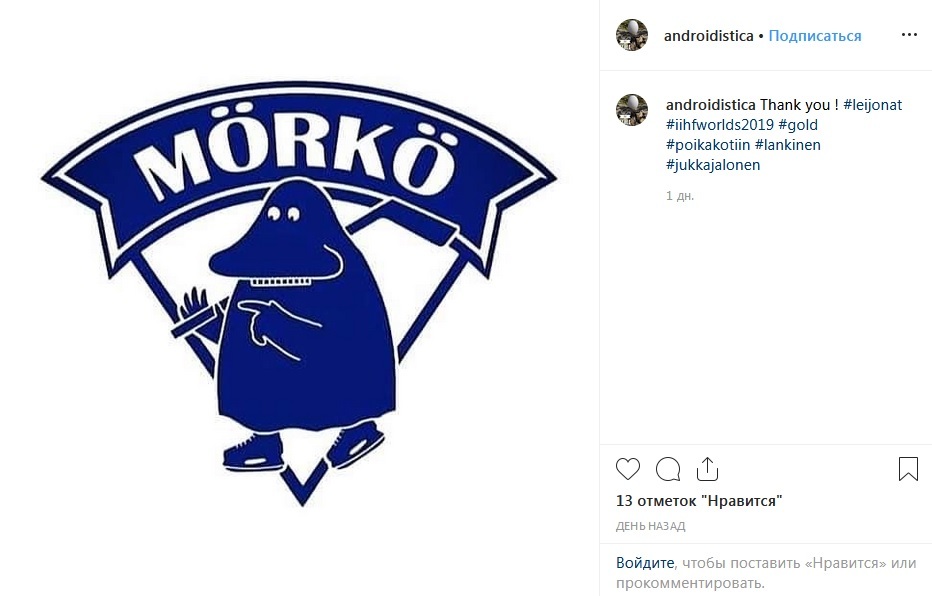The image size is (932, 596).
Task: Open the avatar next to the caption
Action: (632, 110)
